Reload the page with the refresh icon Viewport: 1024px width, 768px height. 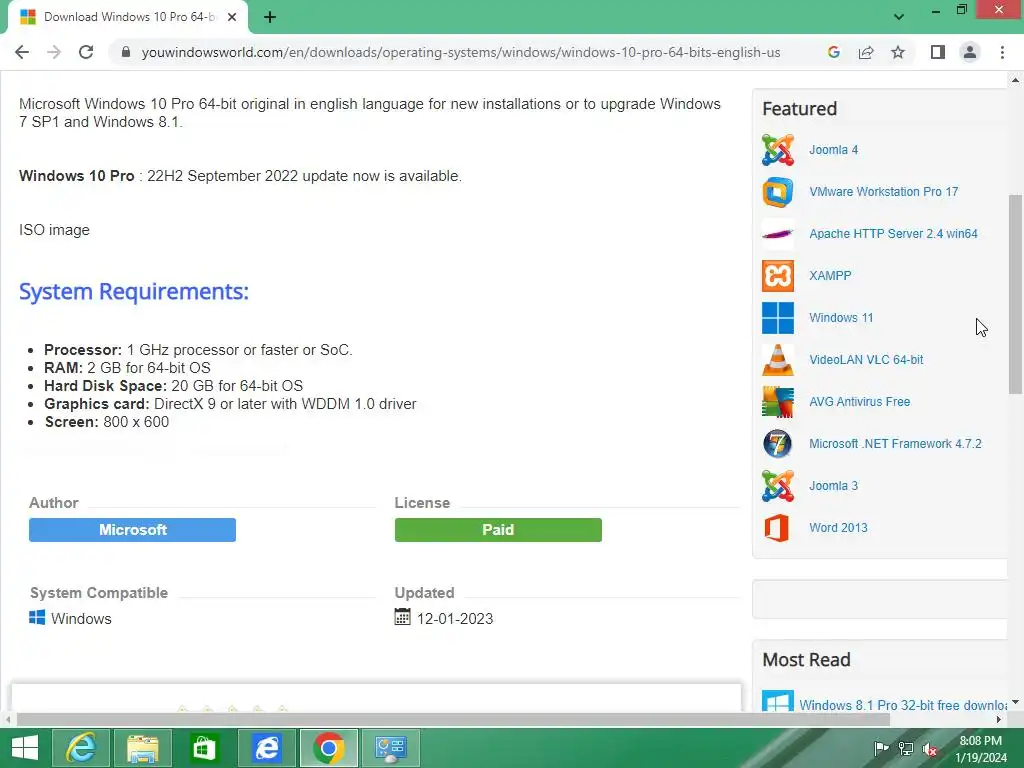[86, 52]
